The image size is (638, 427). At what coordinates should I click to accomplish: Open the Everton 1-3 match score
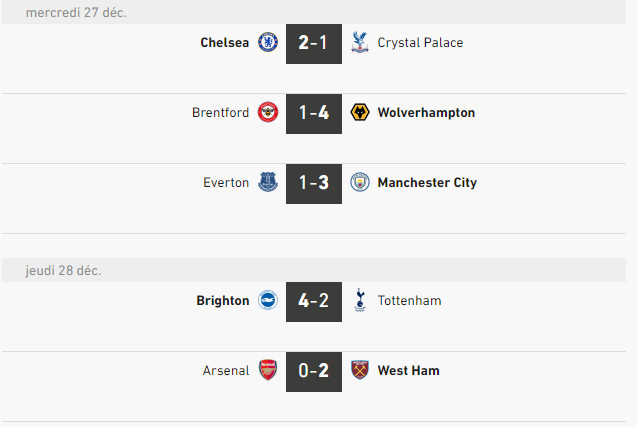pyautogui.click(x=314, y=183)
